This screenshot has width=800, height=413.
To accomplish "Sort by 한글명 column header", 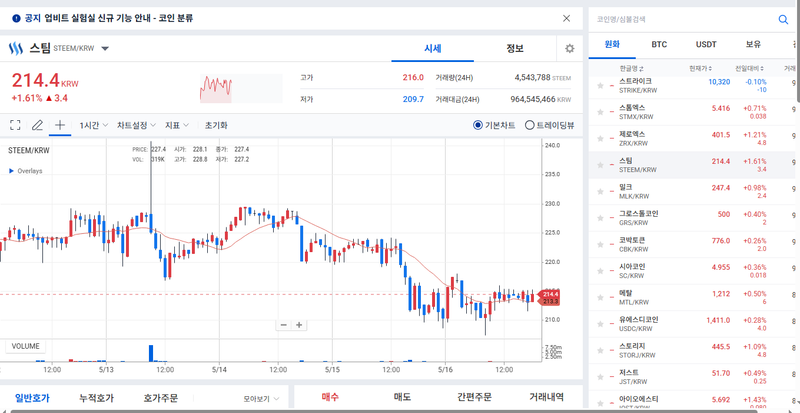I will 632,68.
